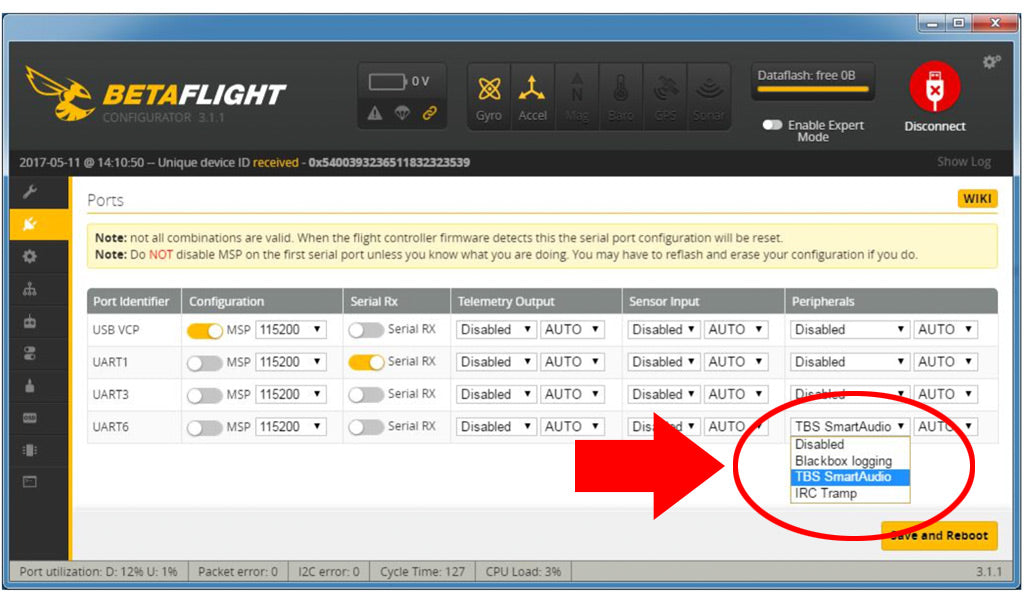Click Show Log in the log bar
Viewport: 1024px width, 600px height.
pos(963,162)
